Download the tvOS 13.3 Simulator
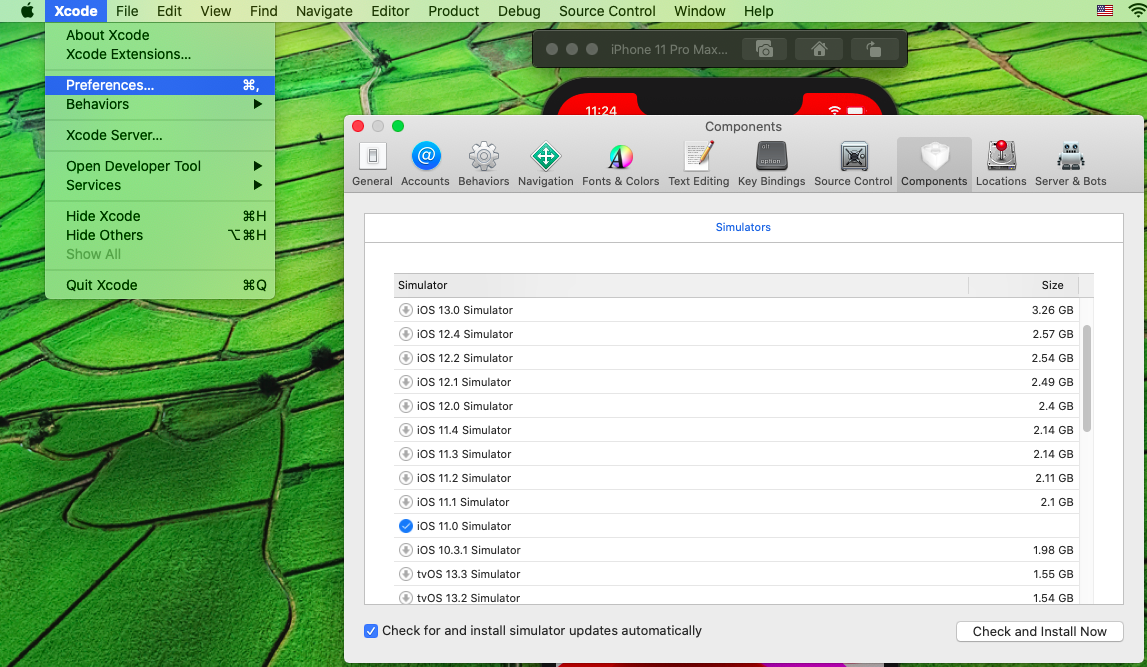The width and height of the screenshot is (1147, 667). pyautogui.click(x=405, y=574)
